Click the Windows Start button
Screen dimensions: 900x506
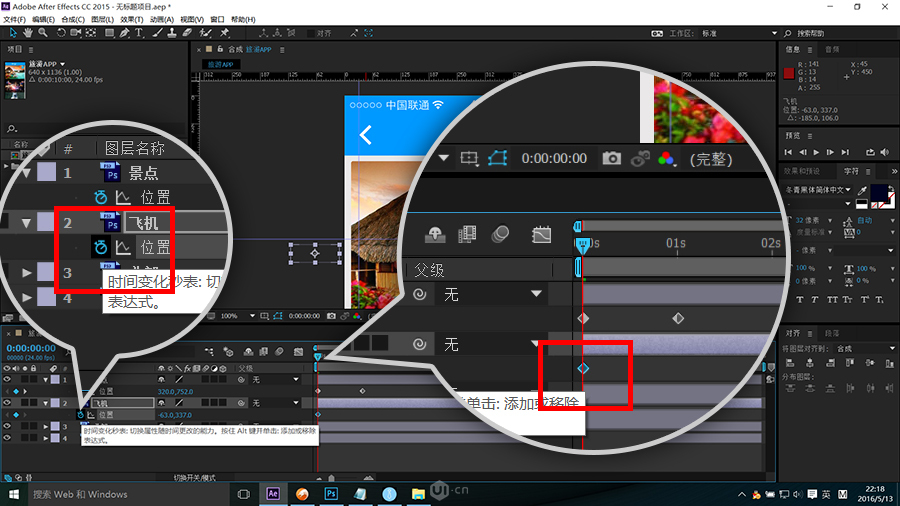tap(14, 494)
